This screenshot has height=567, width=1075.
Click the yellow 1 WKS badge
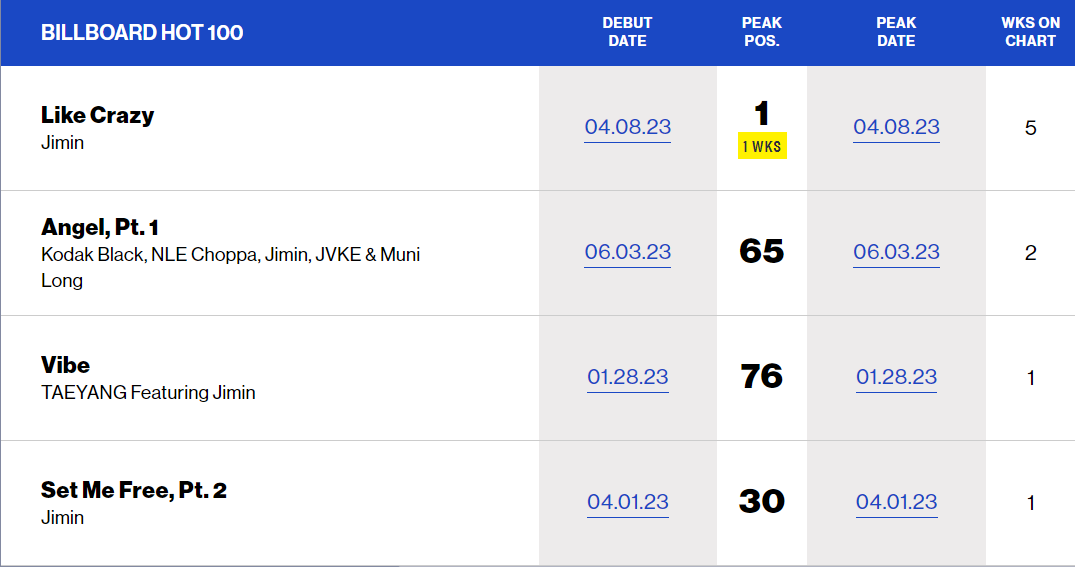(762, 147)
